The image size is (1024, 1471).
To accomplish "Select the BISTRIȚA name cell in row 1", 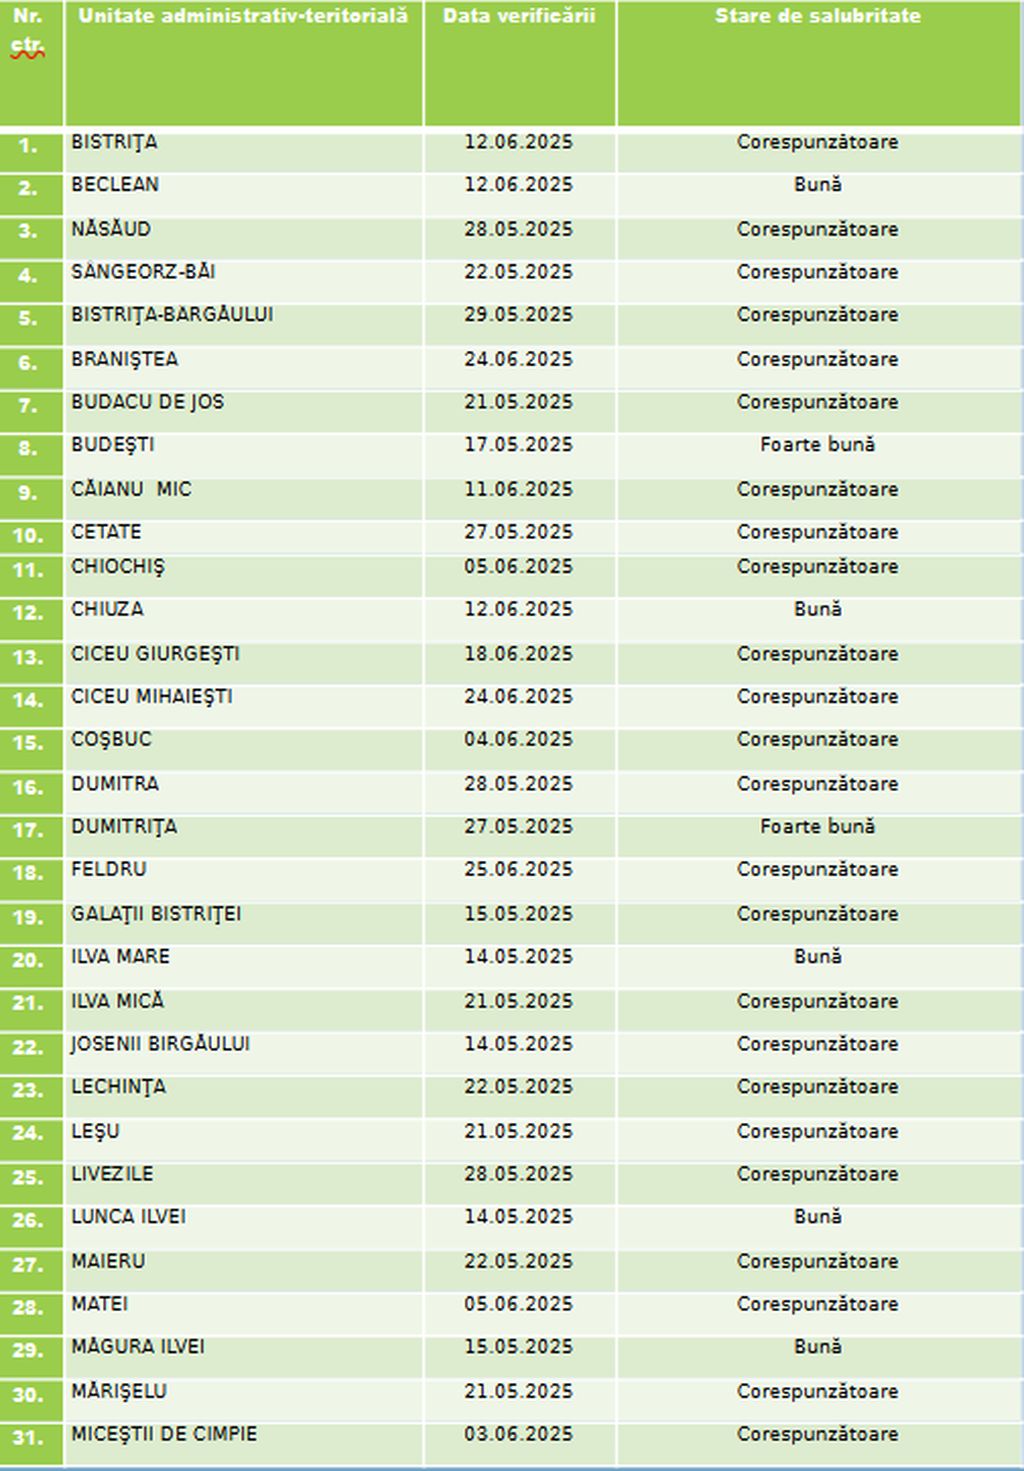I will [x=114, y=142].
